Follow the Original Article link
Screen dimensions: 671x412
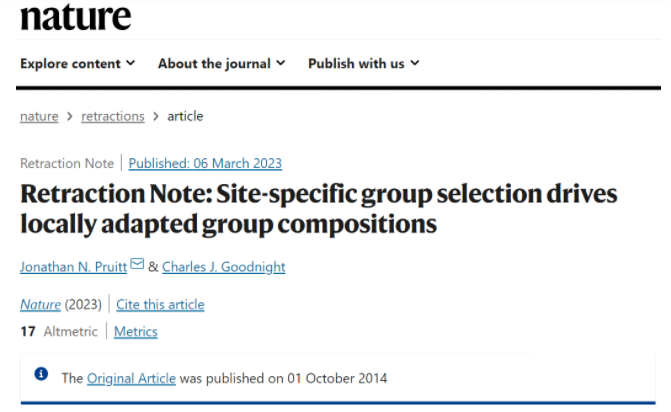click(x=131, y=378)
